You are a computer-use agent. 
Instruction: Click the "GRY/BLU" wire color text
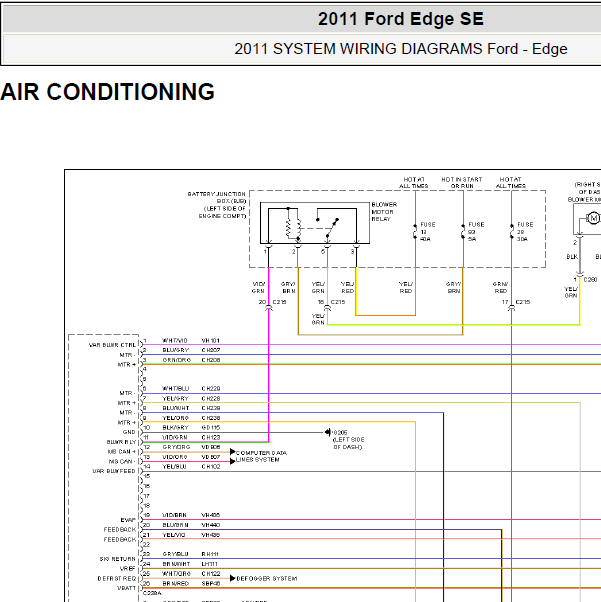pyautogui.click(x=175, y=554)
